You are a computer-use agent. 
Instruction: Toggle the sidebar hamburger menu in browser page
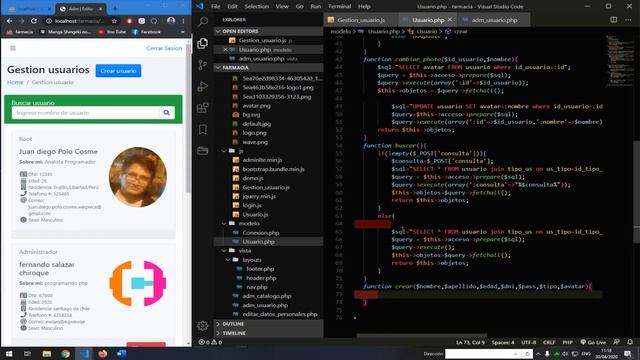coord(13,48)
